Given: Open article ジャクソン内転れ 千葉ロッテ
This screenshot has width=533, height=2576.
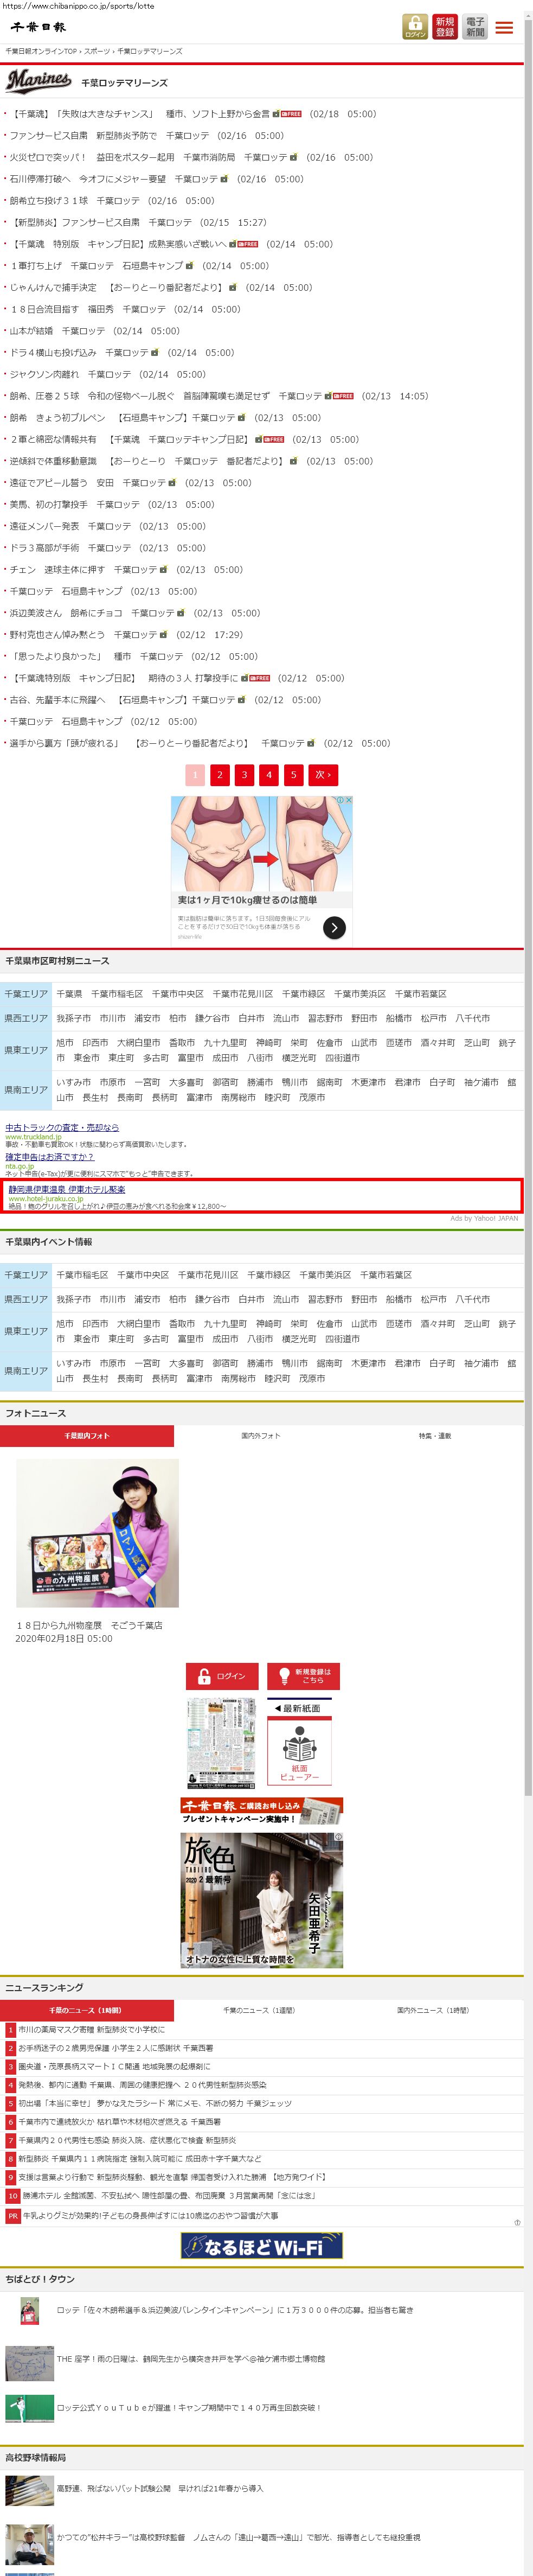Looking at the screenshot, I should pyautogui.click(x=70, y=374).
